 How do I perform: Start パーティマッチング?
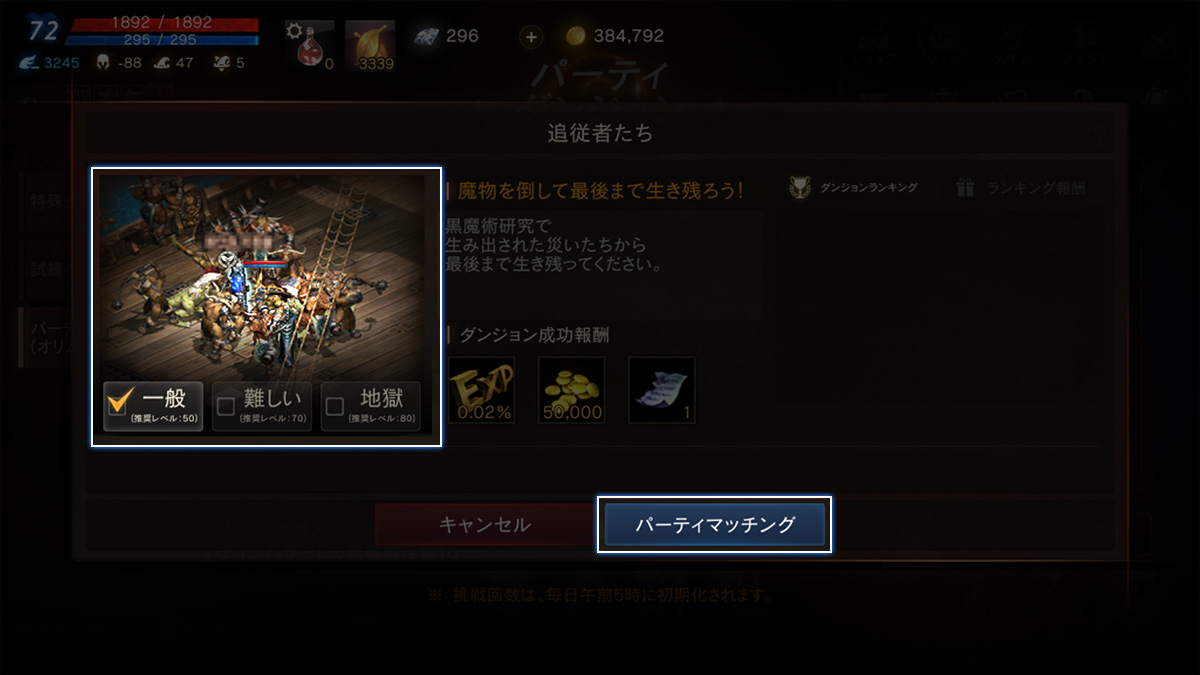click(x=715, y=525)
